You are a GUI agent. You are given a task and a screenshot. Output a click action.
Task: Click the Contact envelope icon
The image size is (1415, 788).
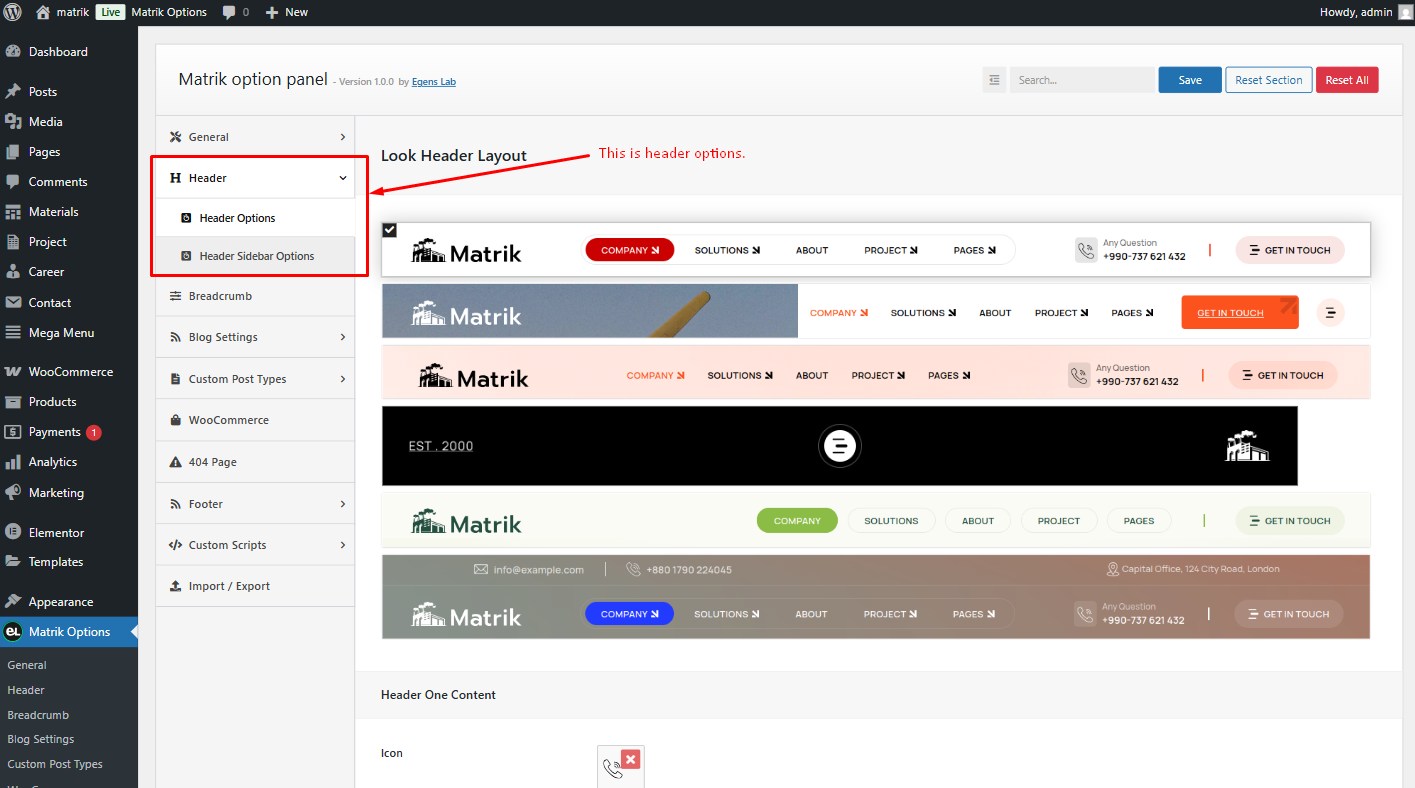coord(13,302)
